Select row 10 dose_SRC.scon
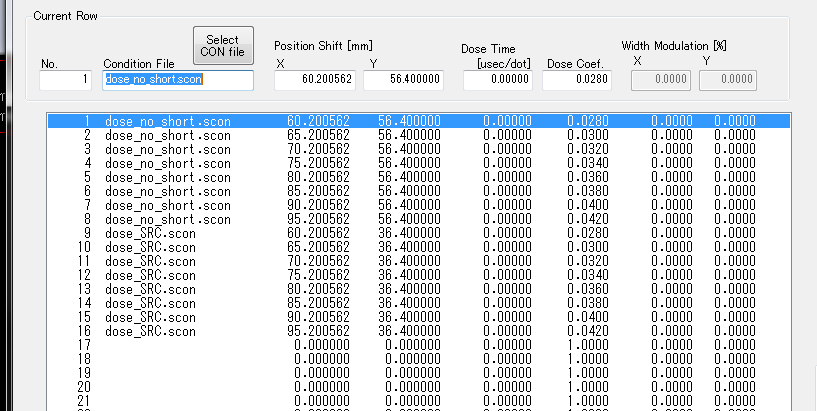The width and height of the screenshot is (817, 411). tap(419, 247)
